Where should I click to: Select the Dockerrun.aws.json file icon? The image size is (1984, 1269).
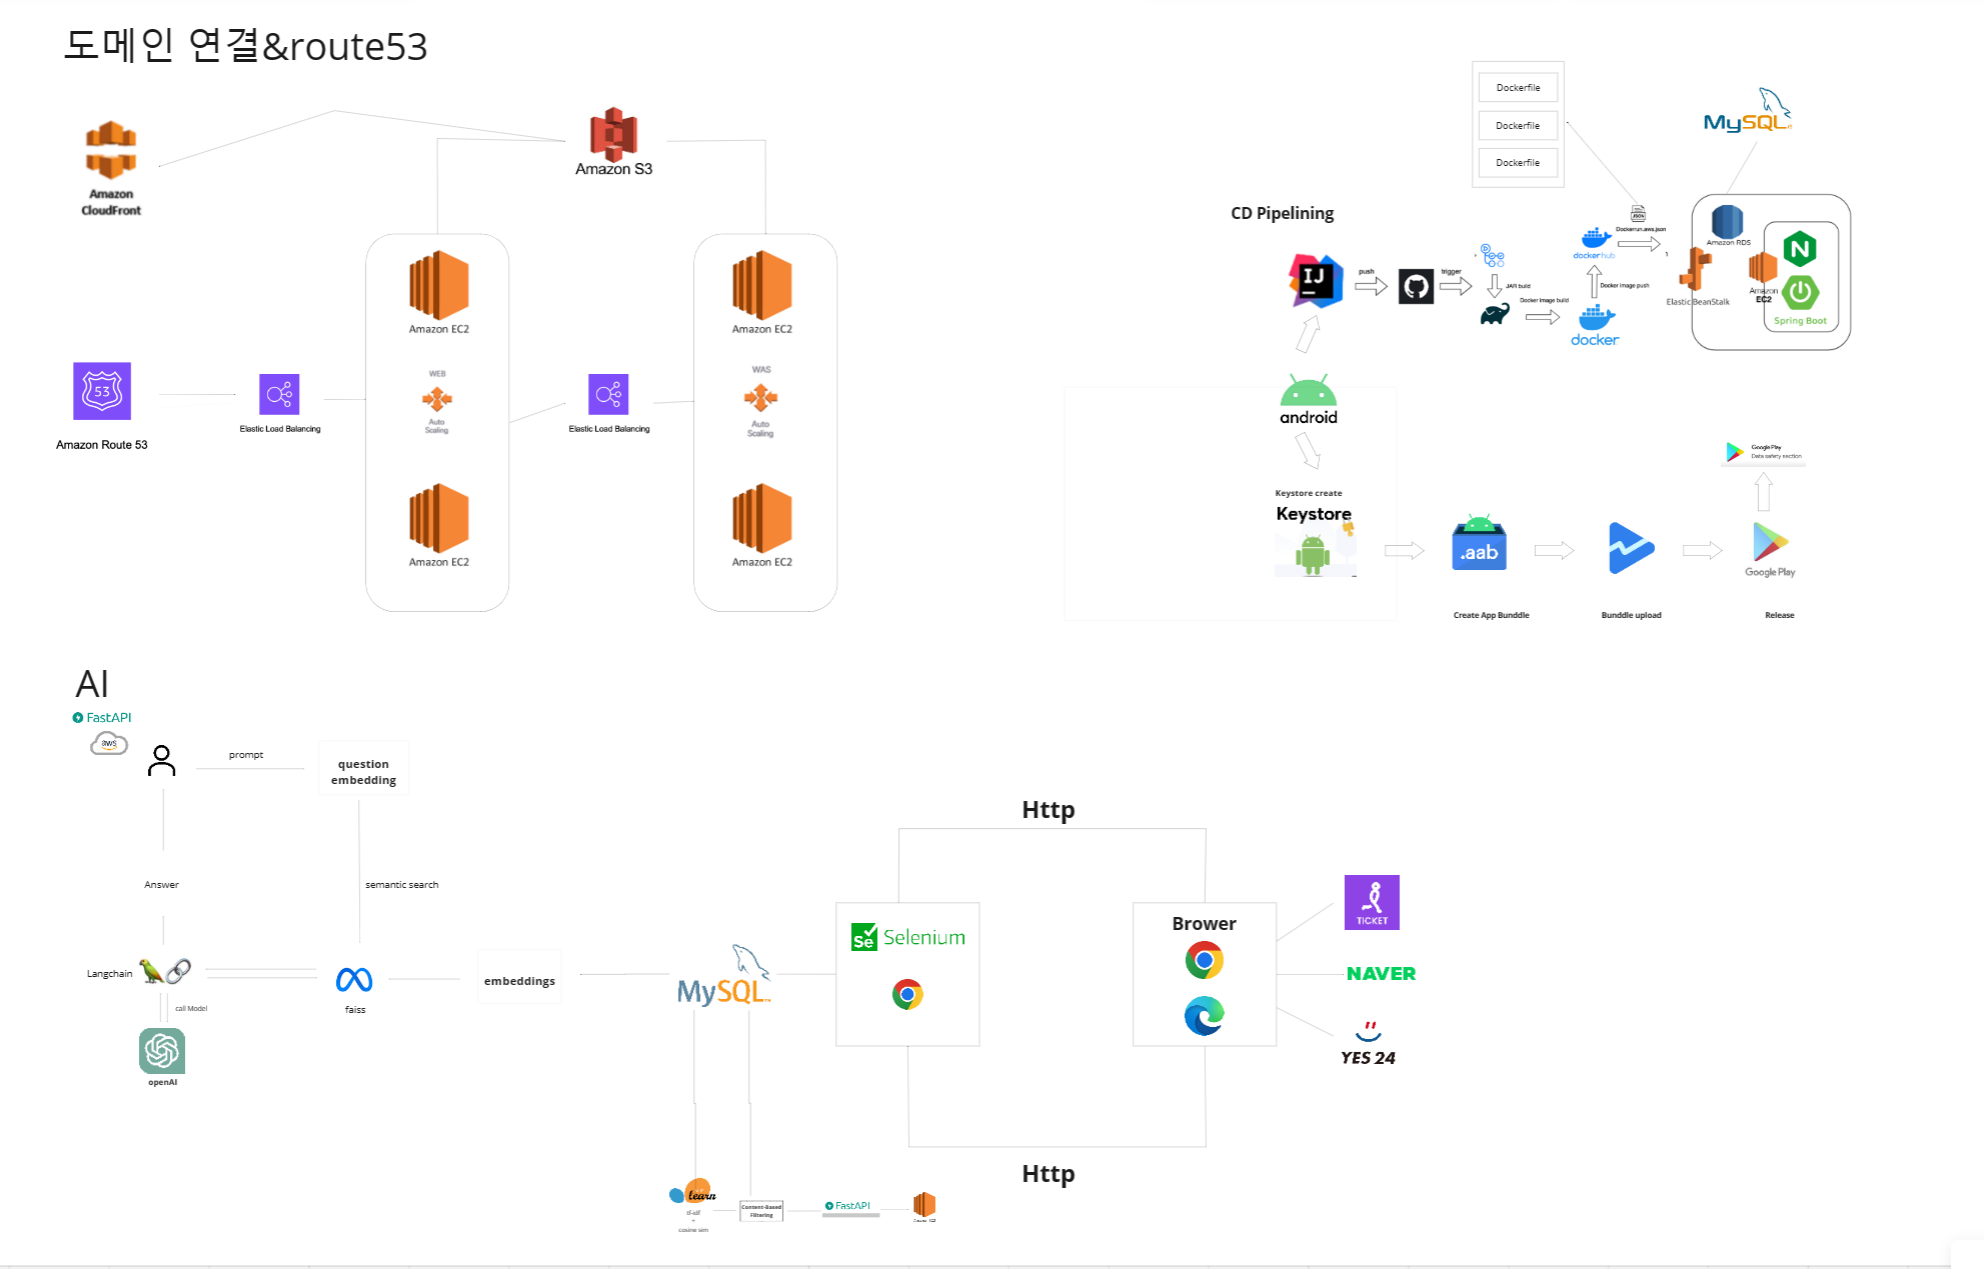click(x=1638, y=213)
